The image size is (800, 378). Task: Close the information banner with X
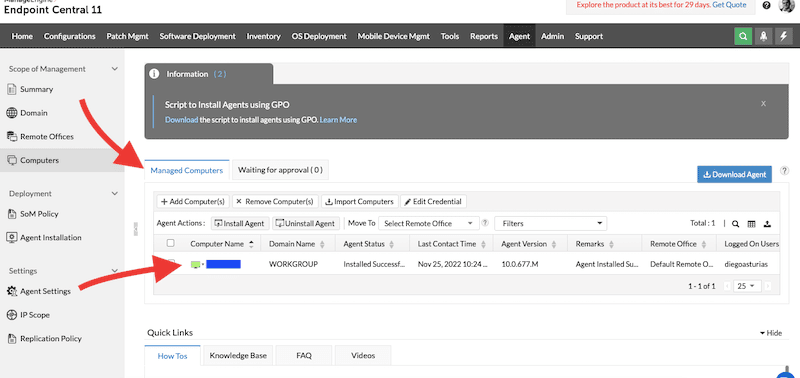click(x=763, y=103)
